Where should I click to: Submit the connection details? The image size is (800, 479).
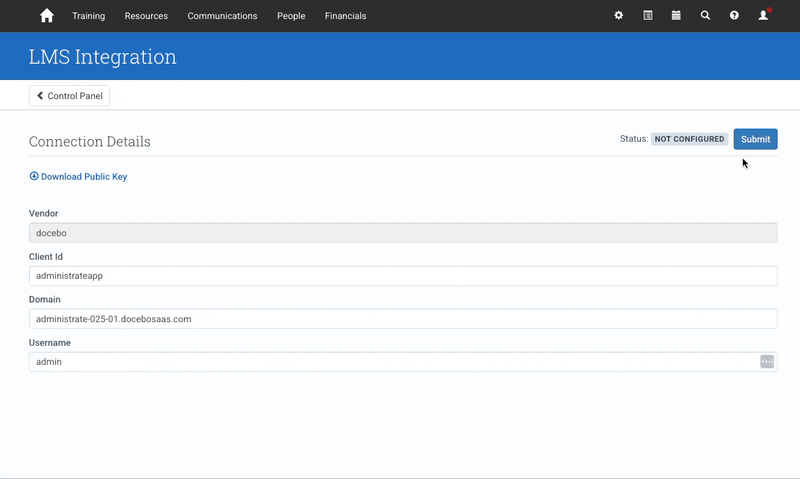[756, 139]
